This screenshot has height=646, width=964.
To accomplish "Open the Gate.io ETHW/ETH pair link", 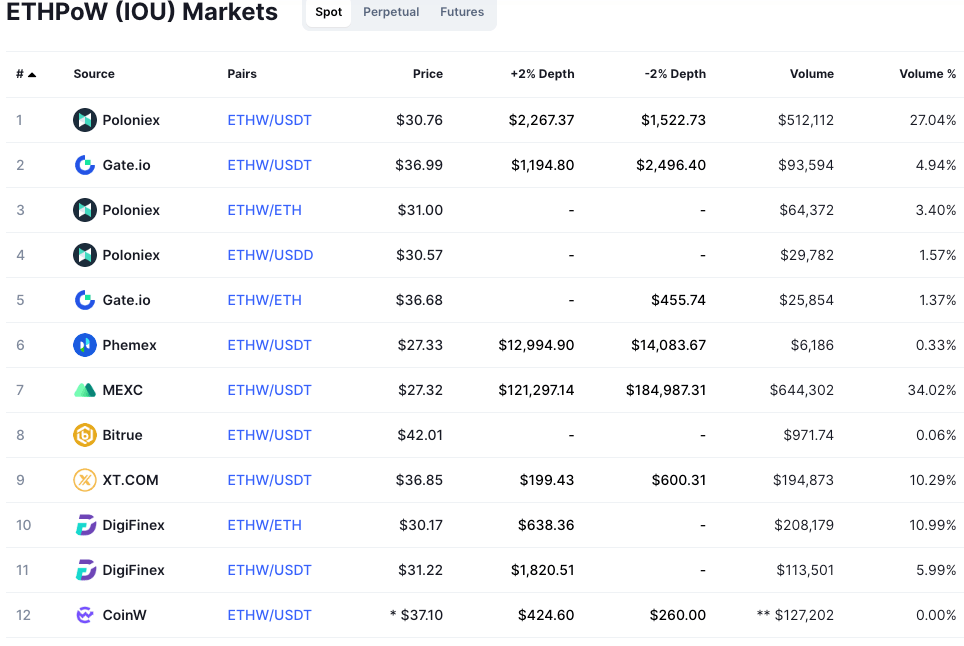I will click(x=264, y=300).
